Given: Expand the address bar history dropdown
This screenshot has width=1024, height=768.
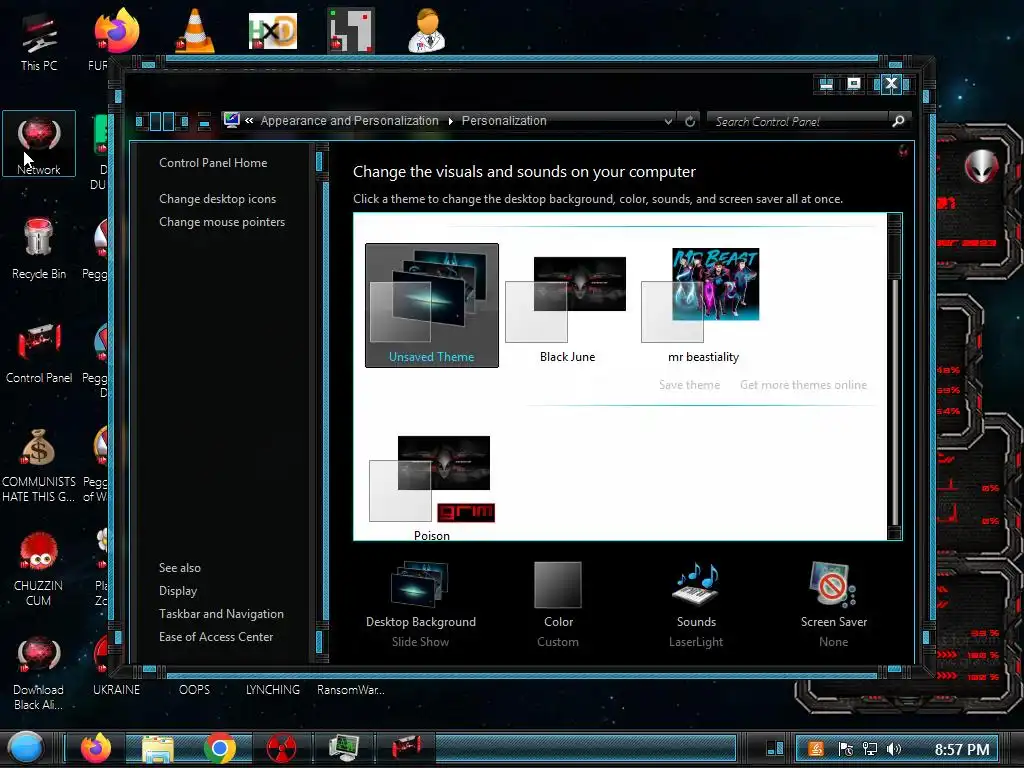Looking at the screenshot, I should [x=668, y=121].
